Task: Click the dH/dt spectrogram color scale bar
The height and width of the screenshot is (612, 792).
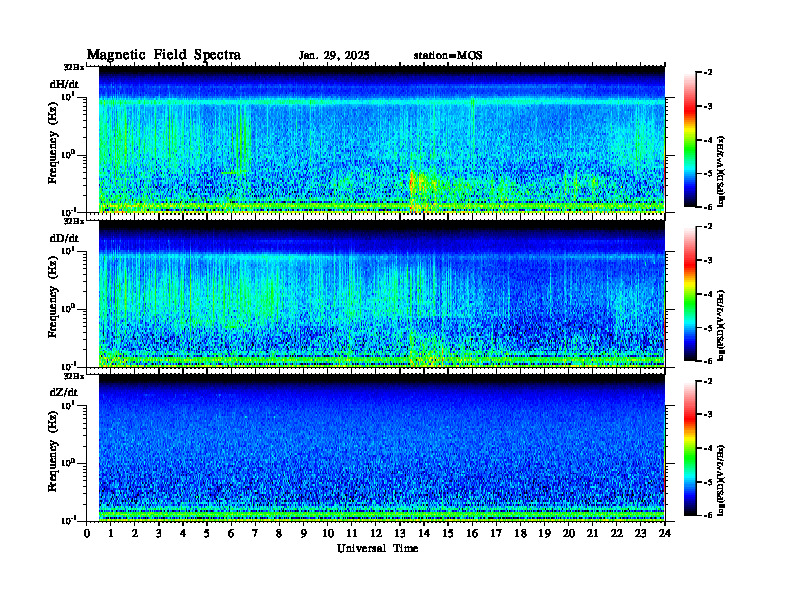Action: [690, 140]
